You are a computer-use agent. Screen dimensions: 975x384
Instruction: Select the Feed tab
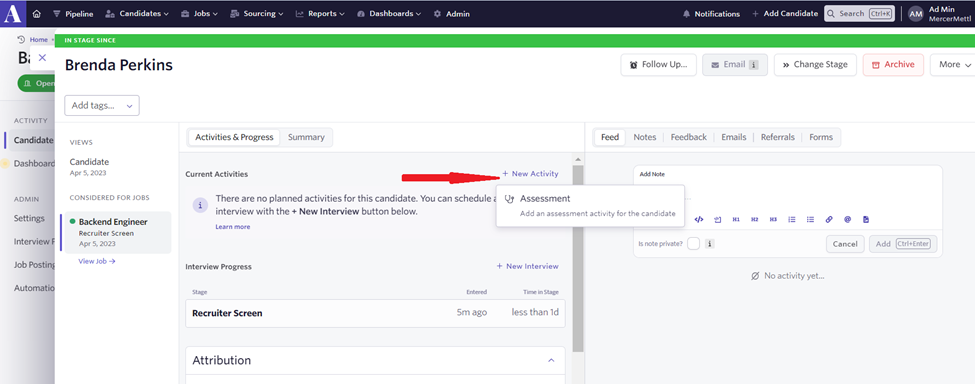[x=610, y=137]
